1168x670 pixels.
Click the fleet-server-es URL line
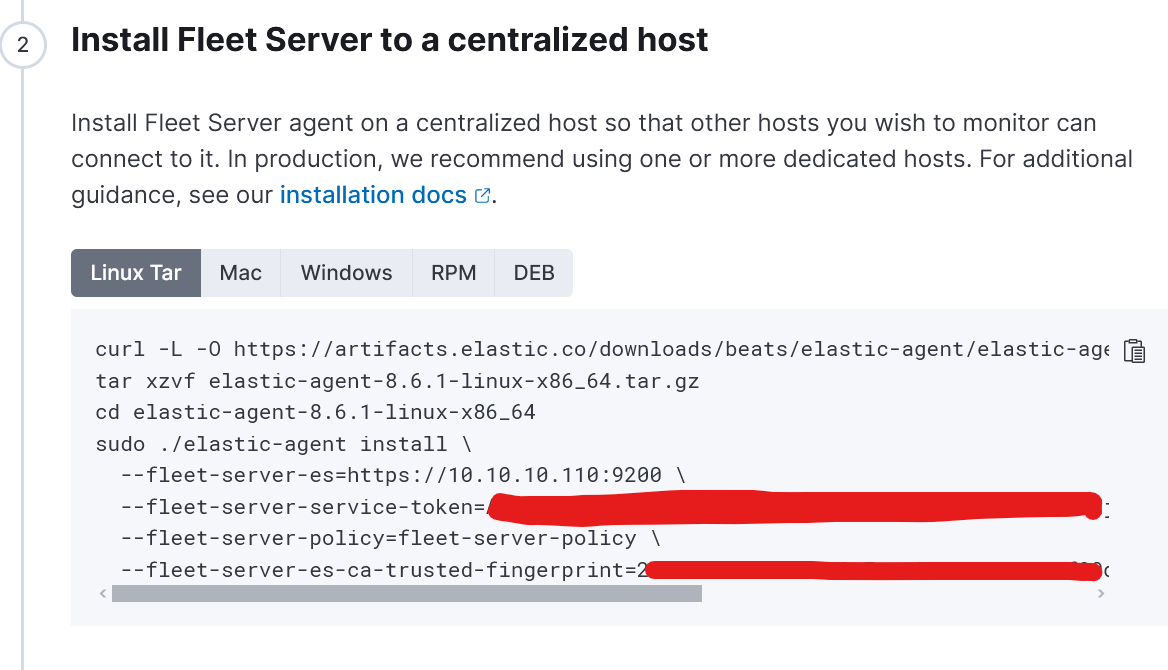tap(402, 475)
